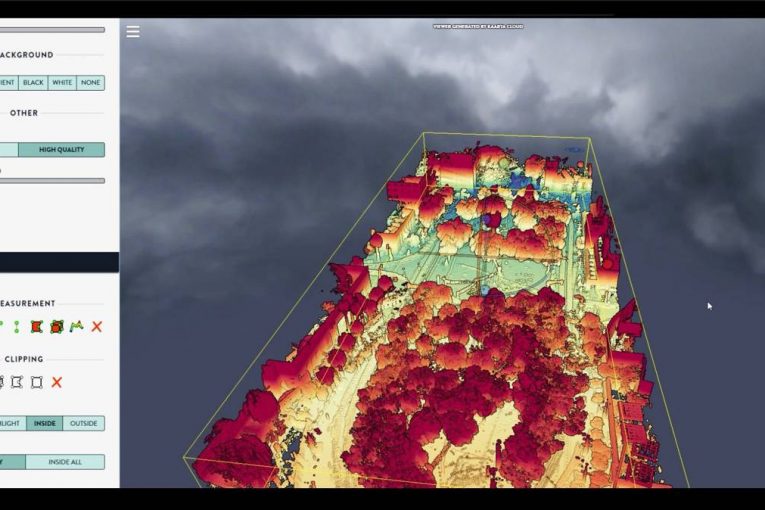The height and width of the screenshot is (510, 765).
Task: Set background to White
Action: [x=62, y=83]
